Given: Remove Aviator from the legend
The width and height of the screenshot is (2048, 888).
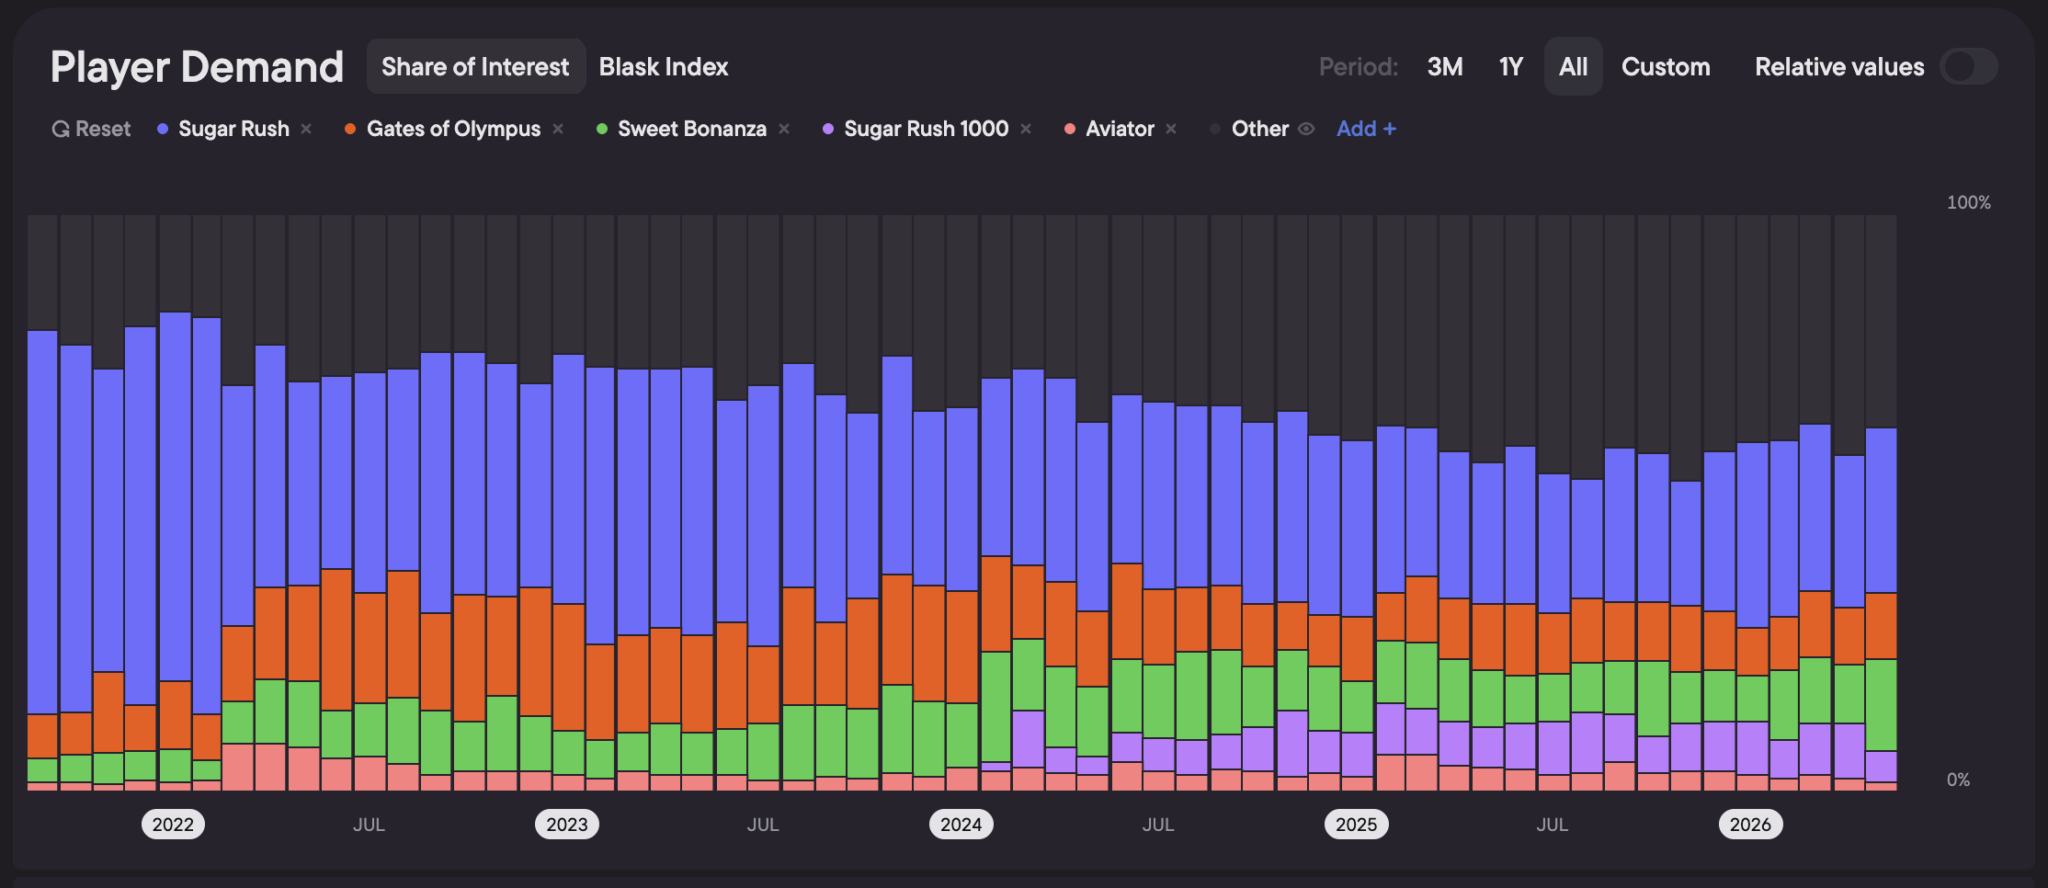Looking at the screenshot, I should [1171, 129].
